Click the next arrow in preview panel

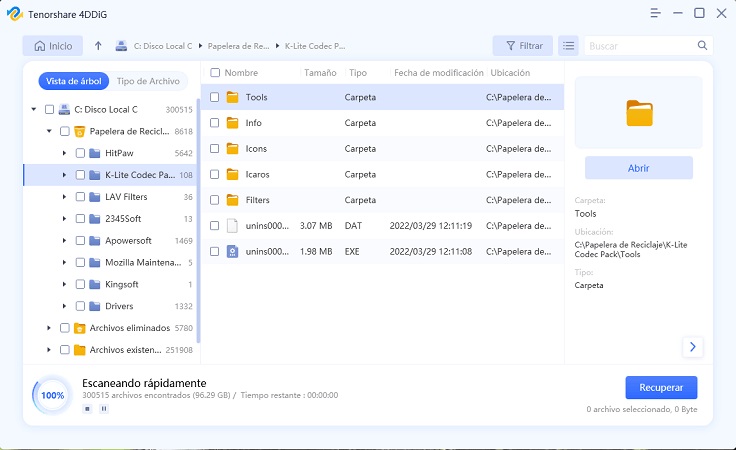693,347
